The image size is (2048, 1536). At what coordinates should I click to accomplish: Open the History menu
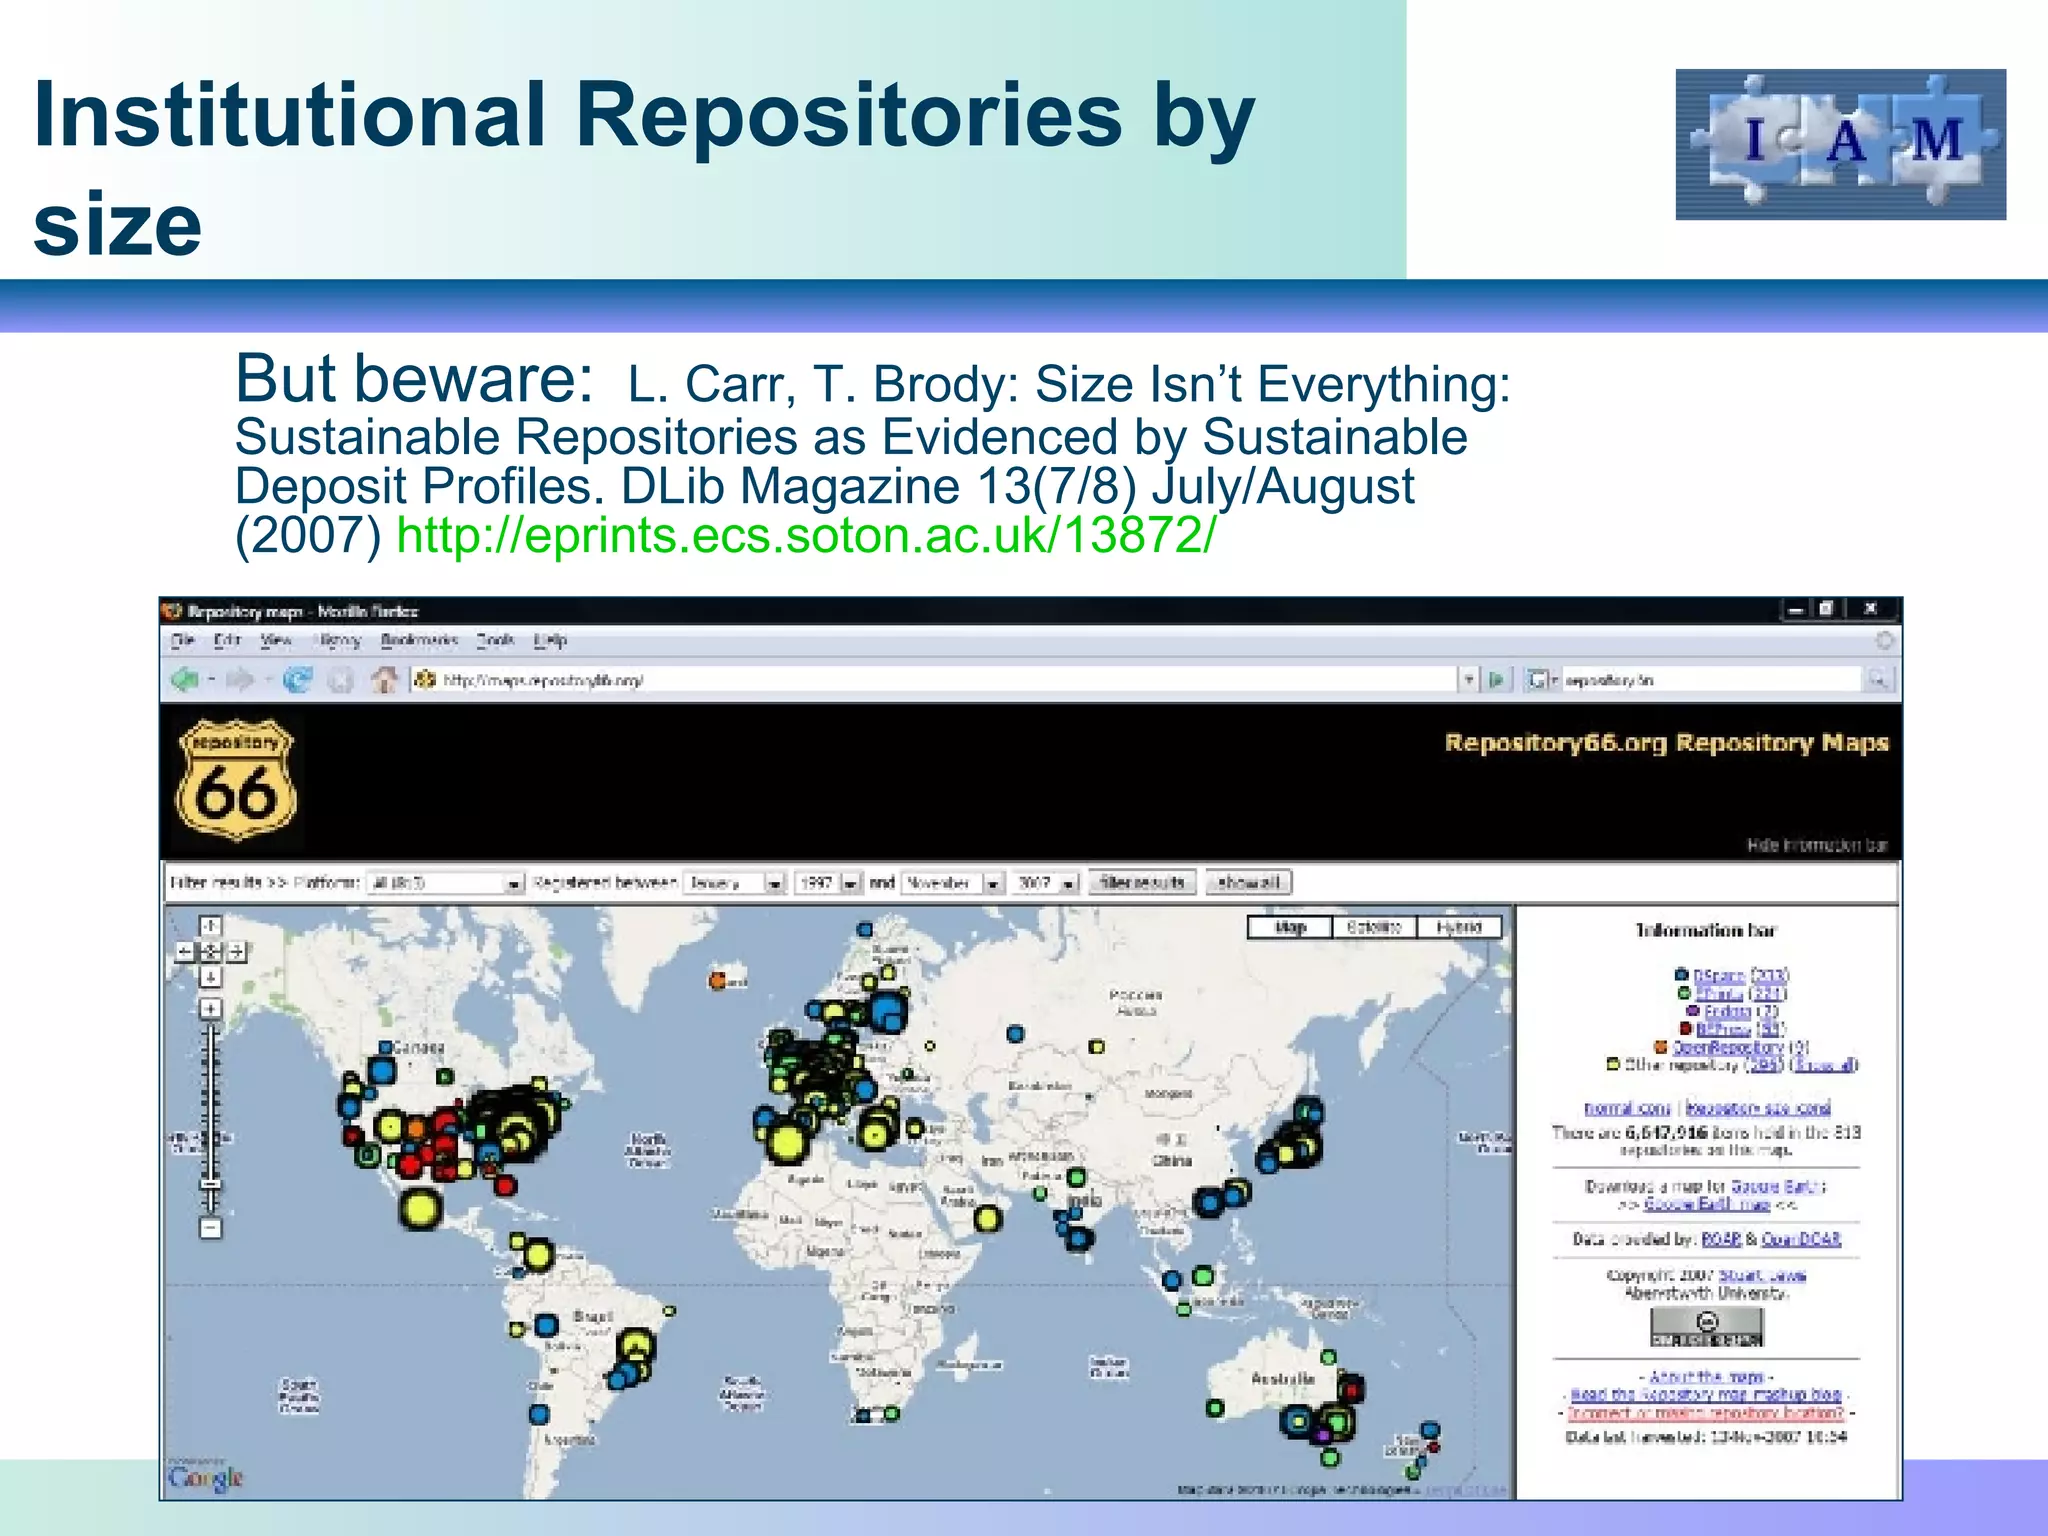[337, 640]
